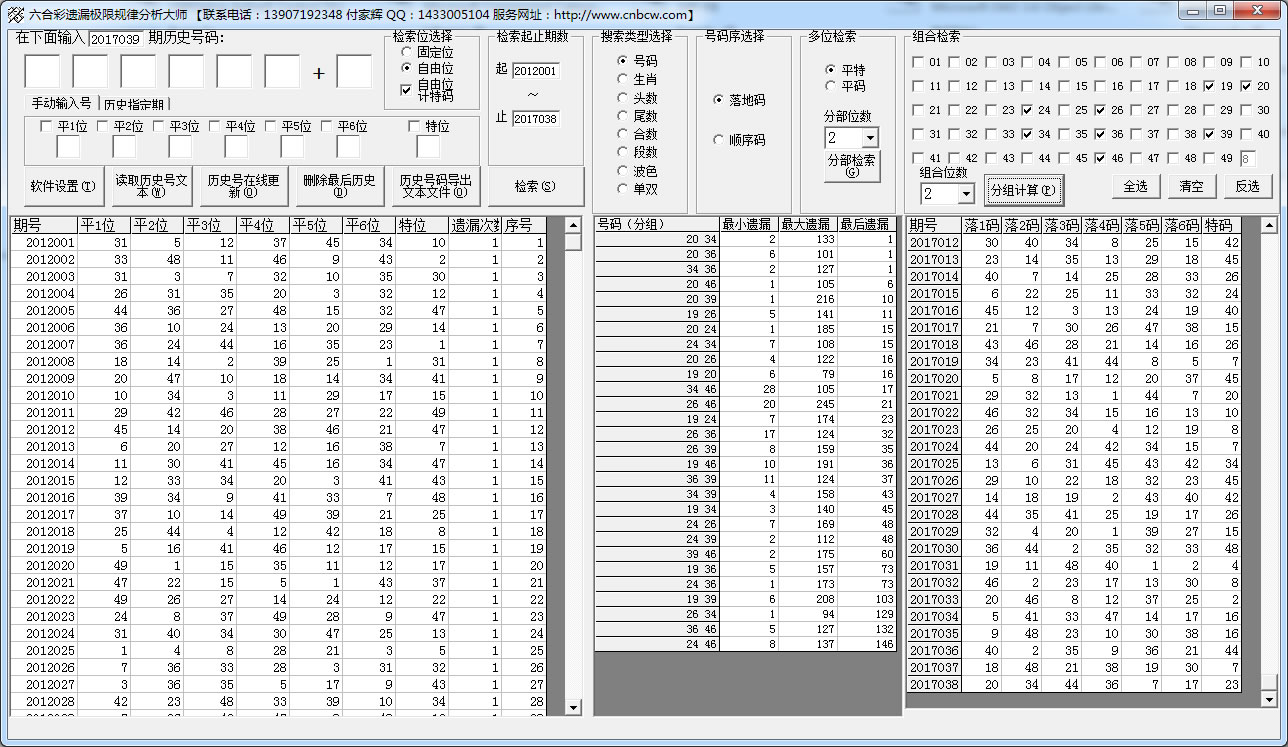Switch to the 历史指定期 tab
The height and width of the screenshot is (747, 1288).
coord(135,104)
